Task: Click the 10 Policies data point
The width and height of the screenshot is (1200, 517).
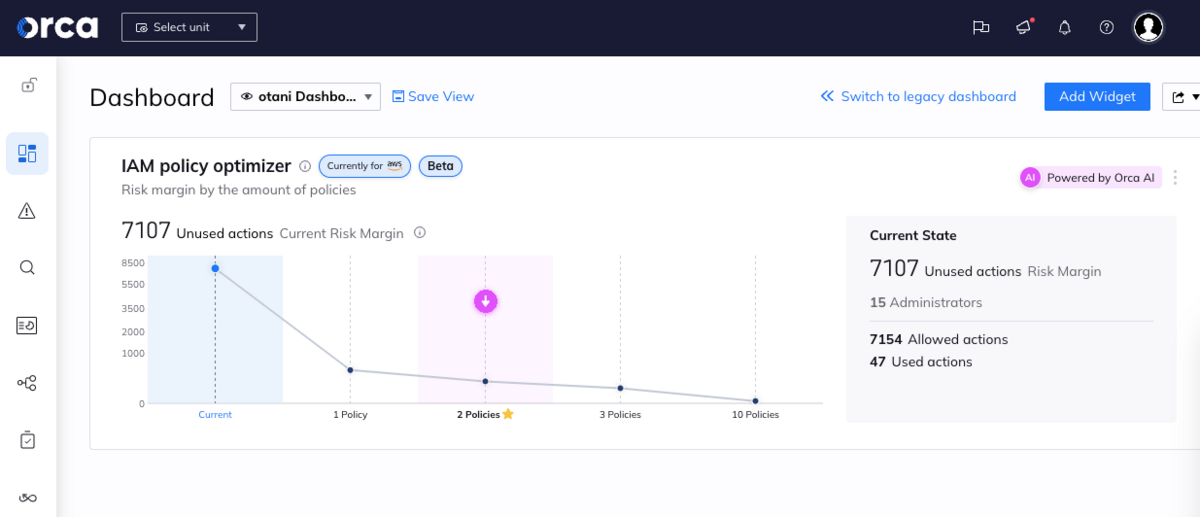Action: point(755,401)
